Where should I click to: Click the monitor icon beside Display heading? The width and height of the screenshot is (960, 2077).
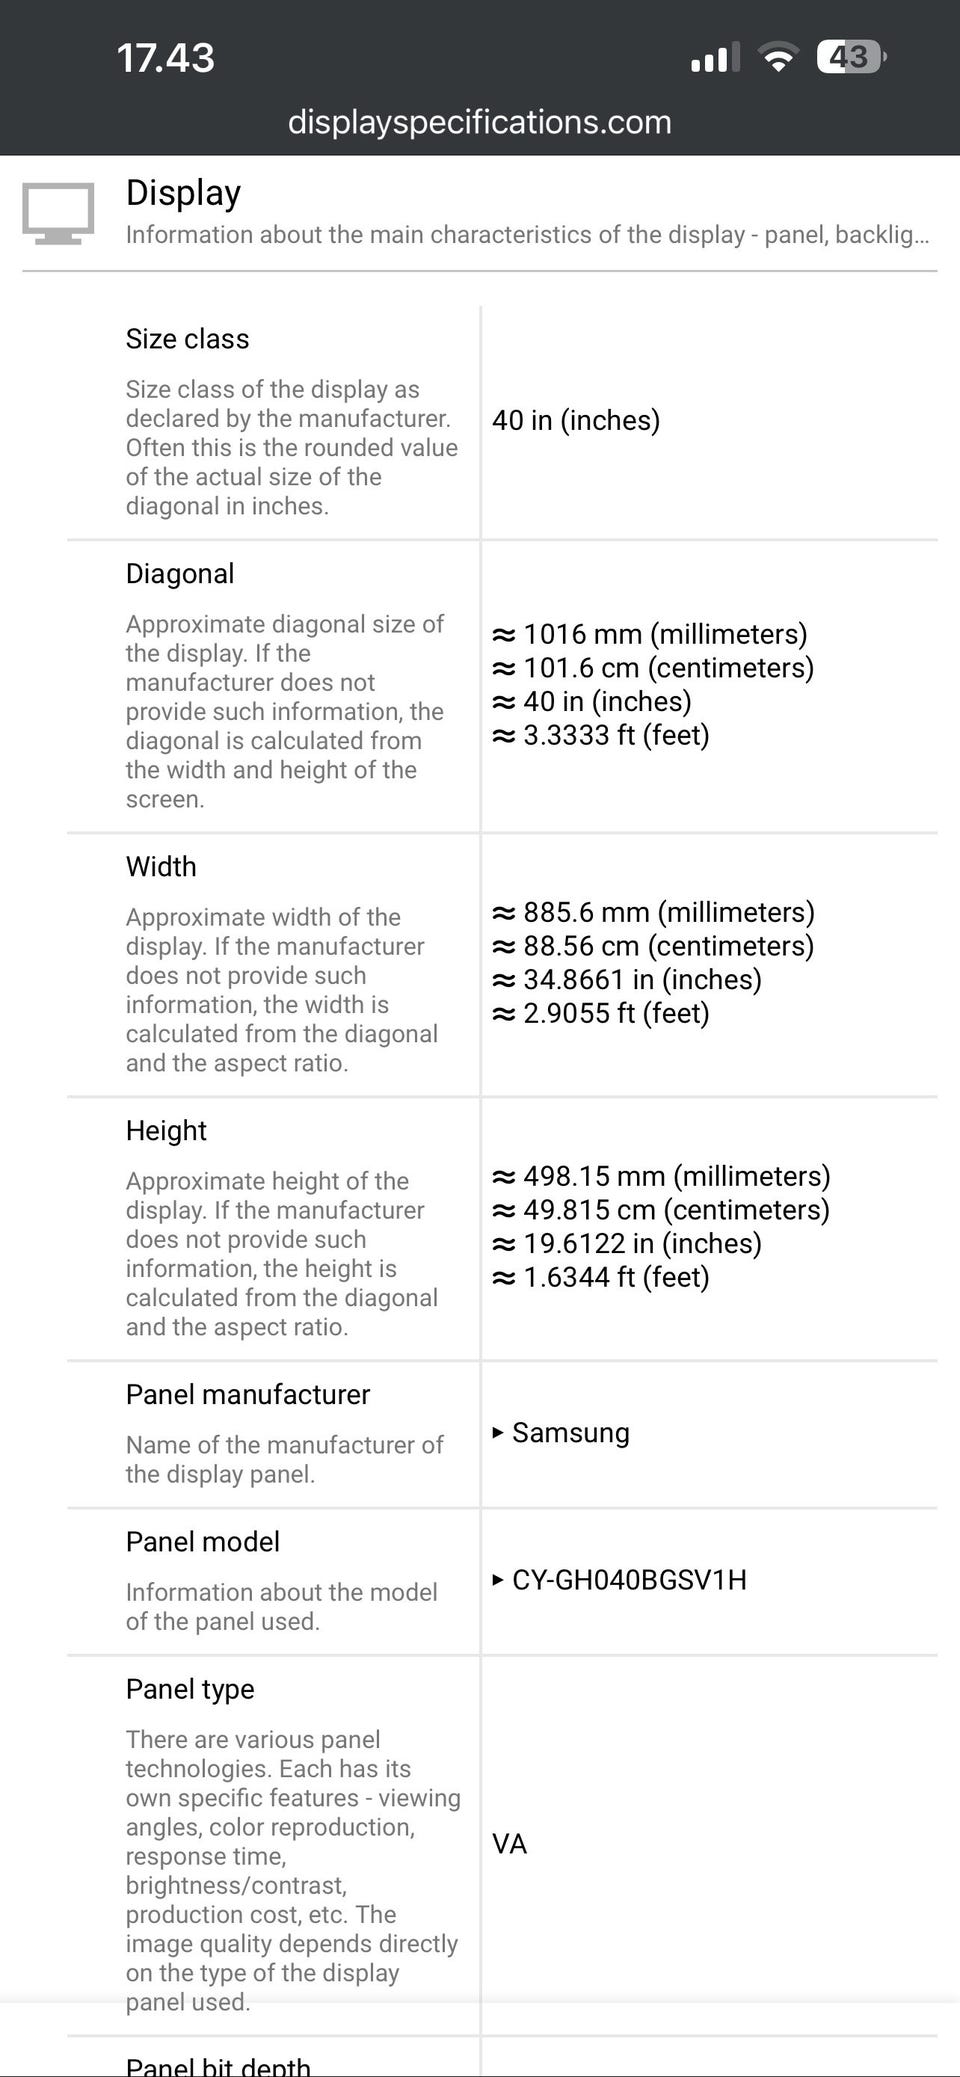[58, 213]
